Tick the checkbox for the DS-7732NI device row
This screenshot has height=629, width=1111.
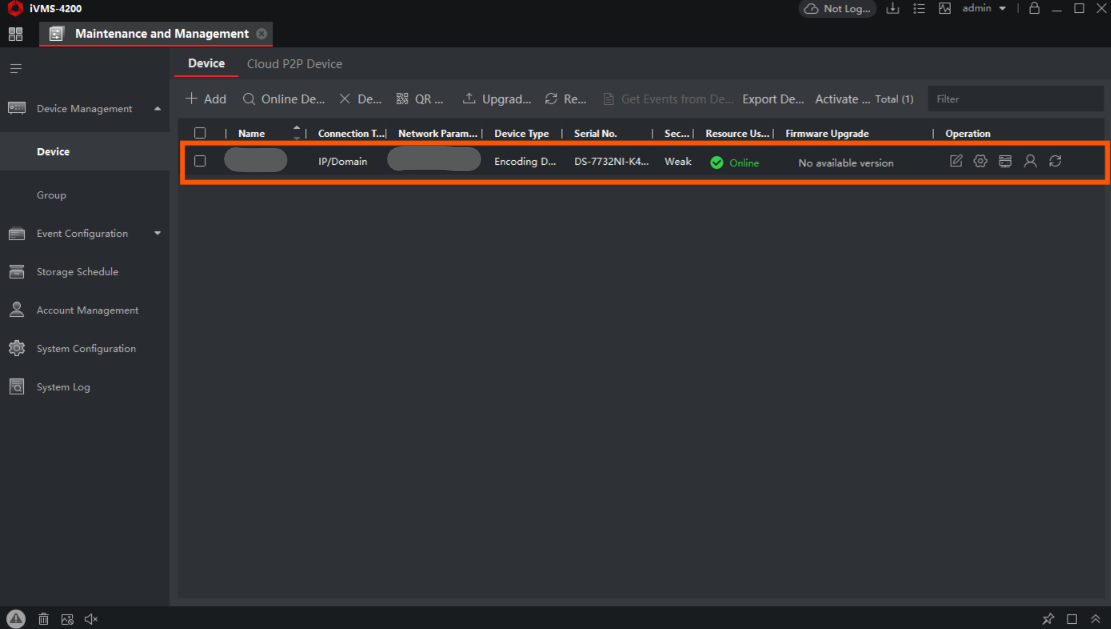click(200, 162)
